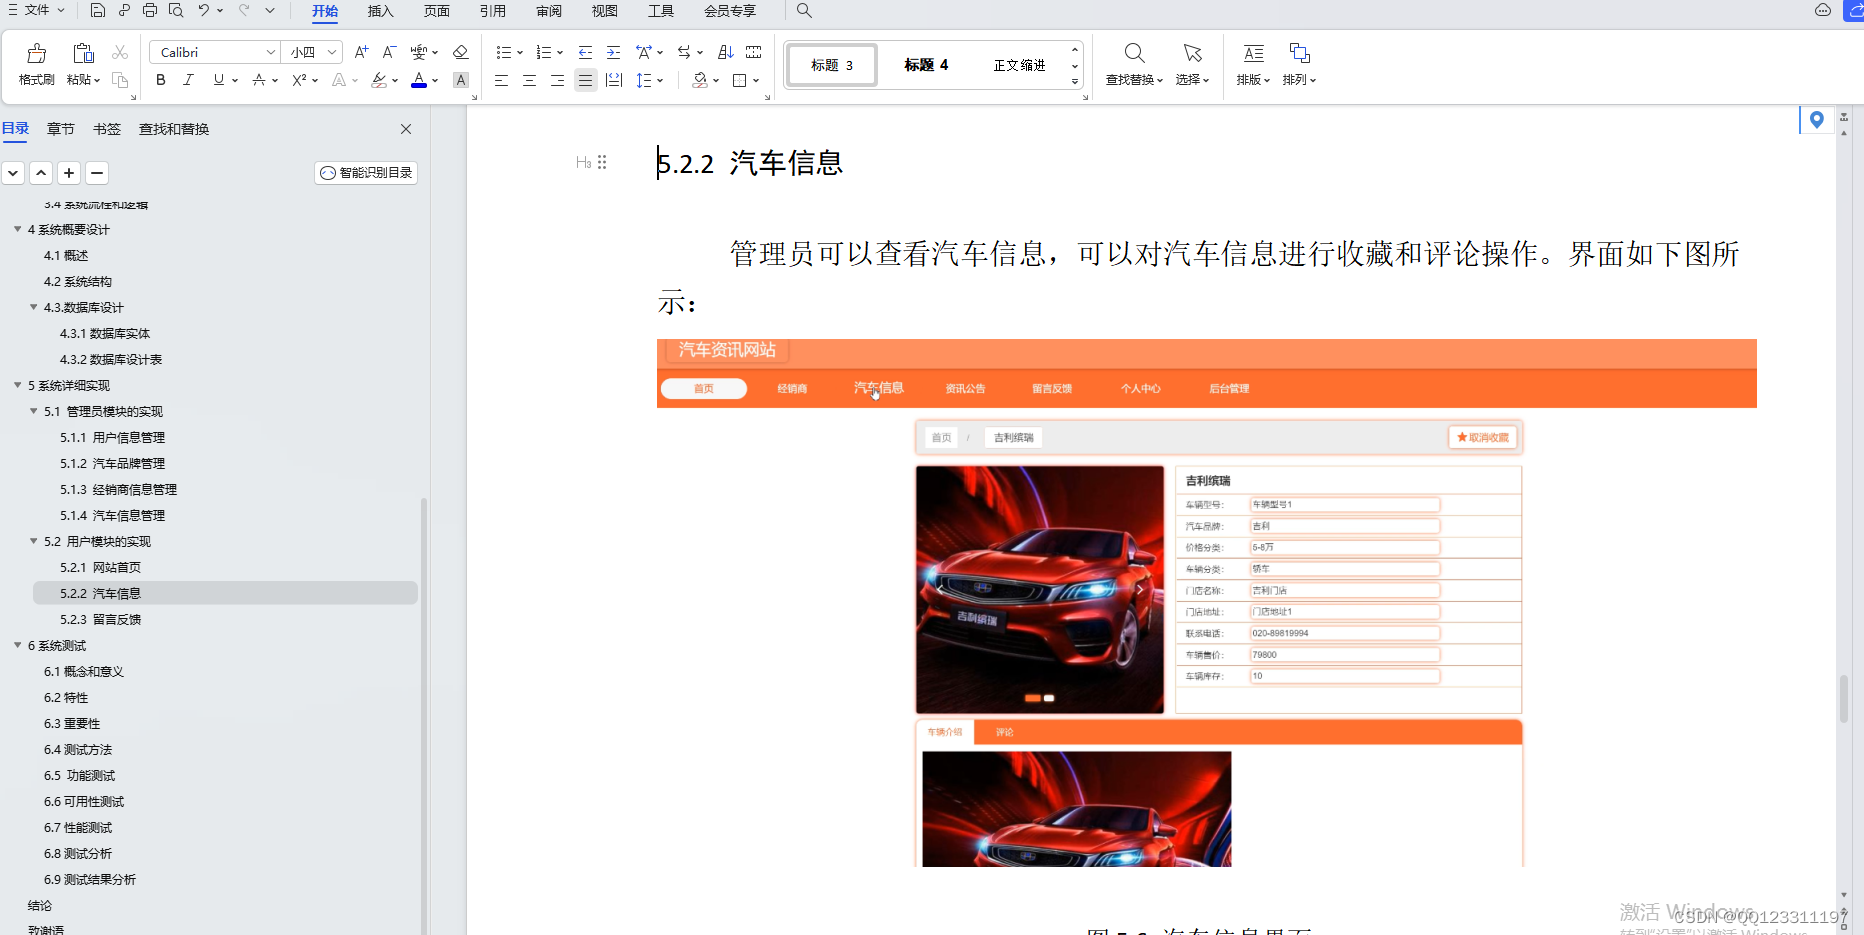This screenshot has height=935, width=1864.
Task: Click the Save document icon
Action: [97, 10]
